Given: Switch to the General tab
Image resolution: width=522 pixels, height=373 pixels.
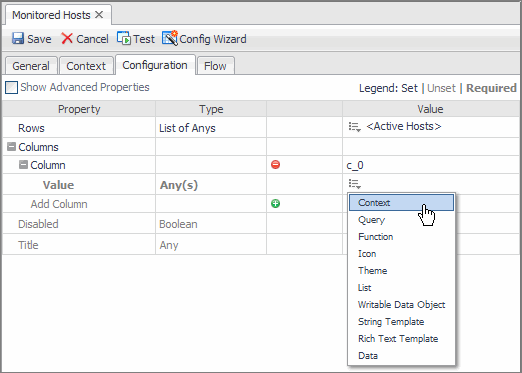Looking at the screenshot, I should [x=31, y=66].
